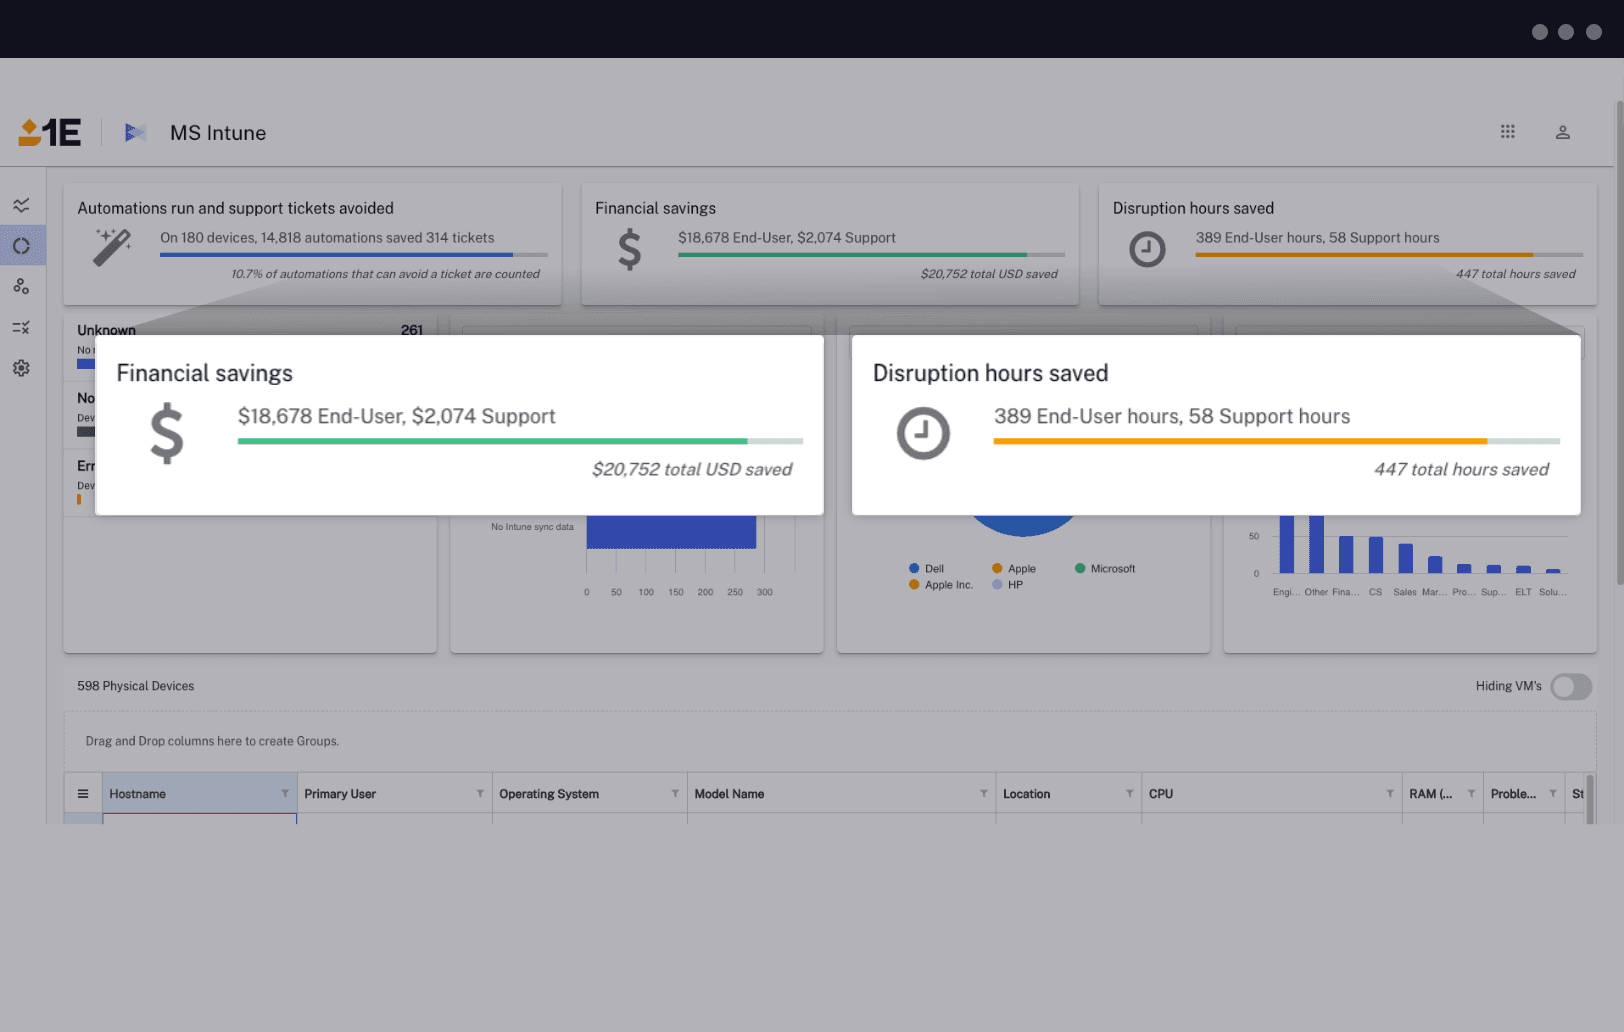Click the MS Intune title in the header
1624x1032 pixels.
pyautogui.click(x=218, y=132)
